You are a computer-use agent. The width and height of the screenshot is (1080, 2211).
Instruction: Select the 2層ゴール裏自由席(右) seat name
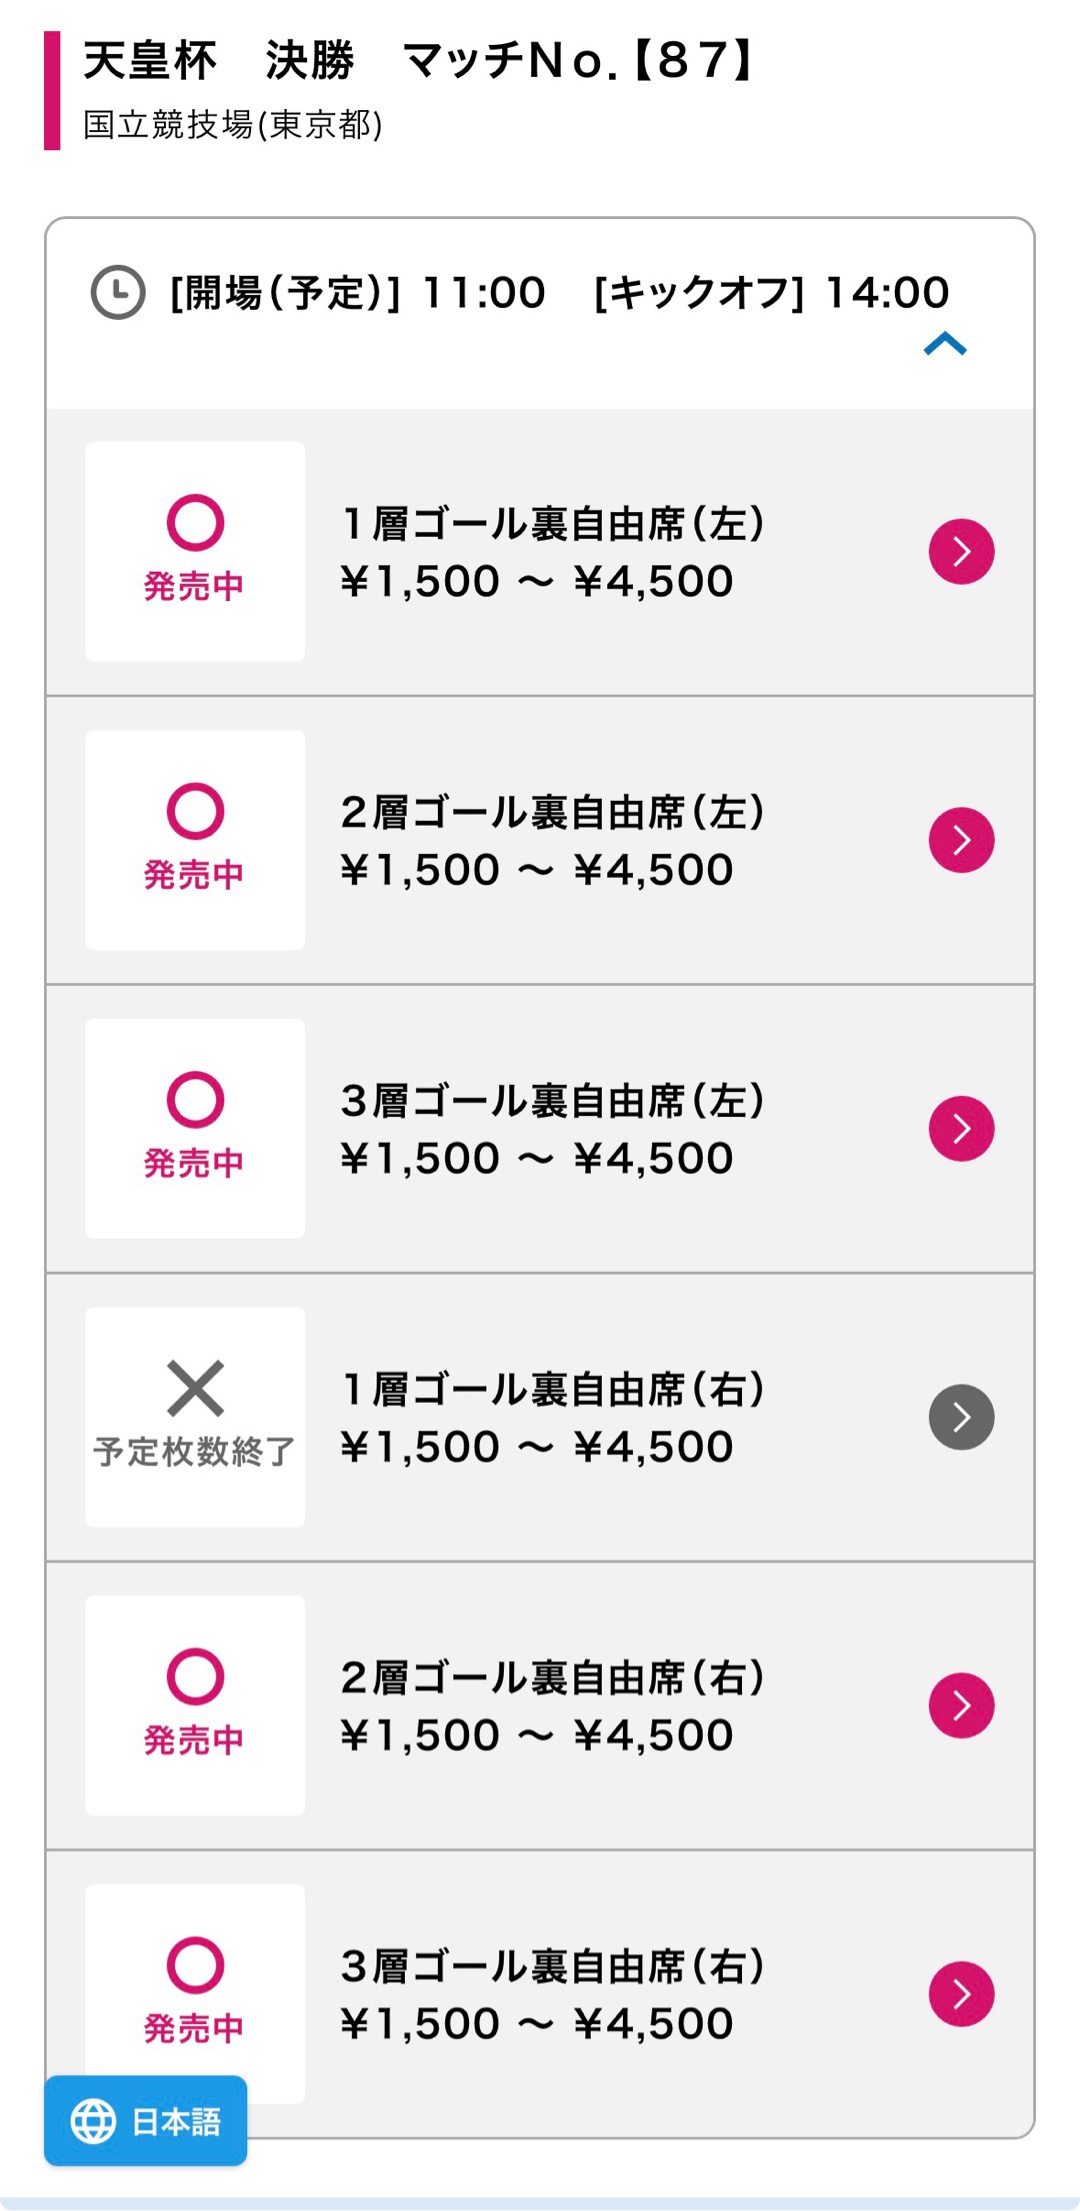coord(553,1678)
